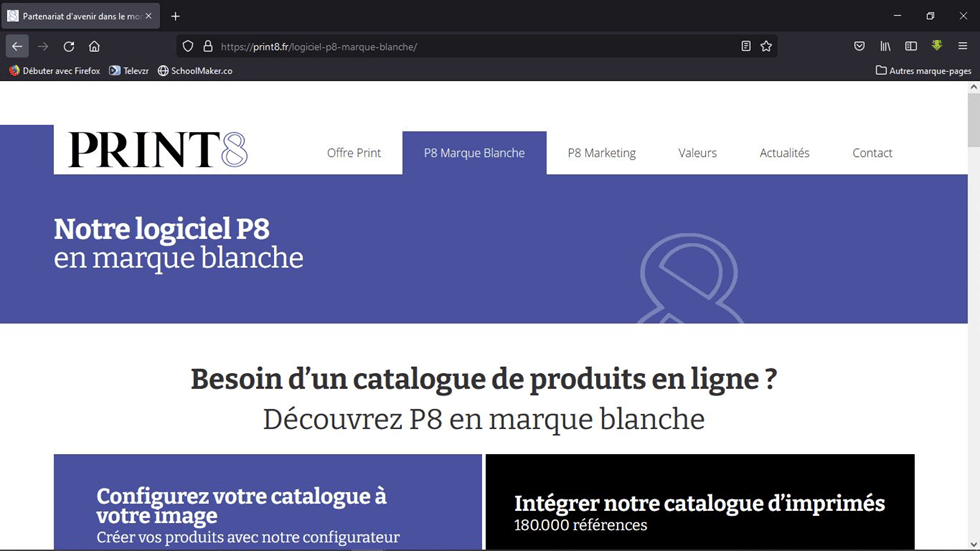This screenshot has height=551, width=980.
Task: Click the site security padlock icon
Action: 208,46
